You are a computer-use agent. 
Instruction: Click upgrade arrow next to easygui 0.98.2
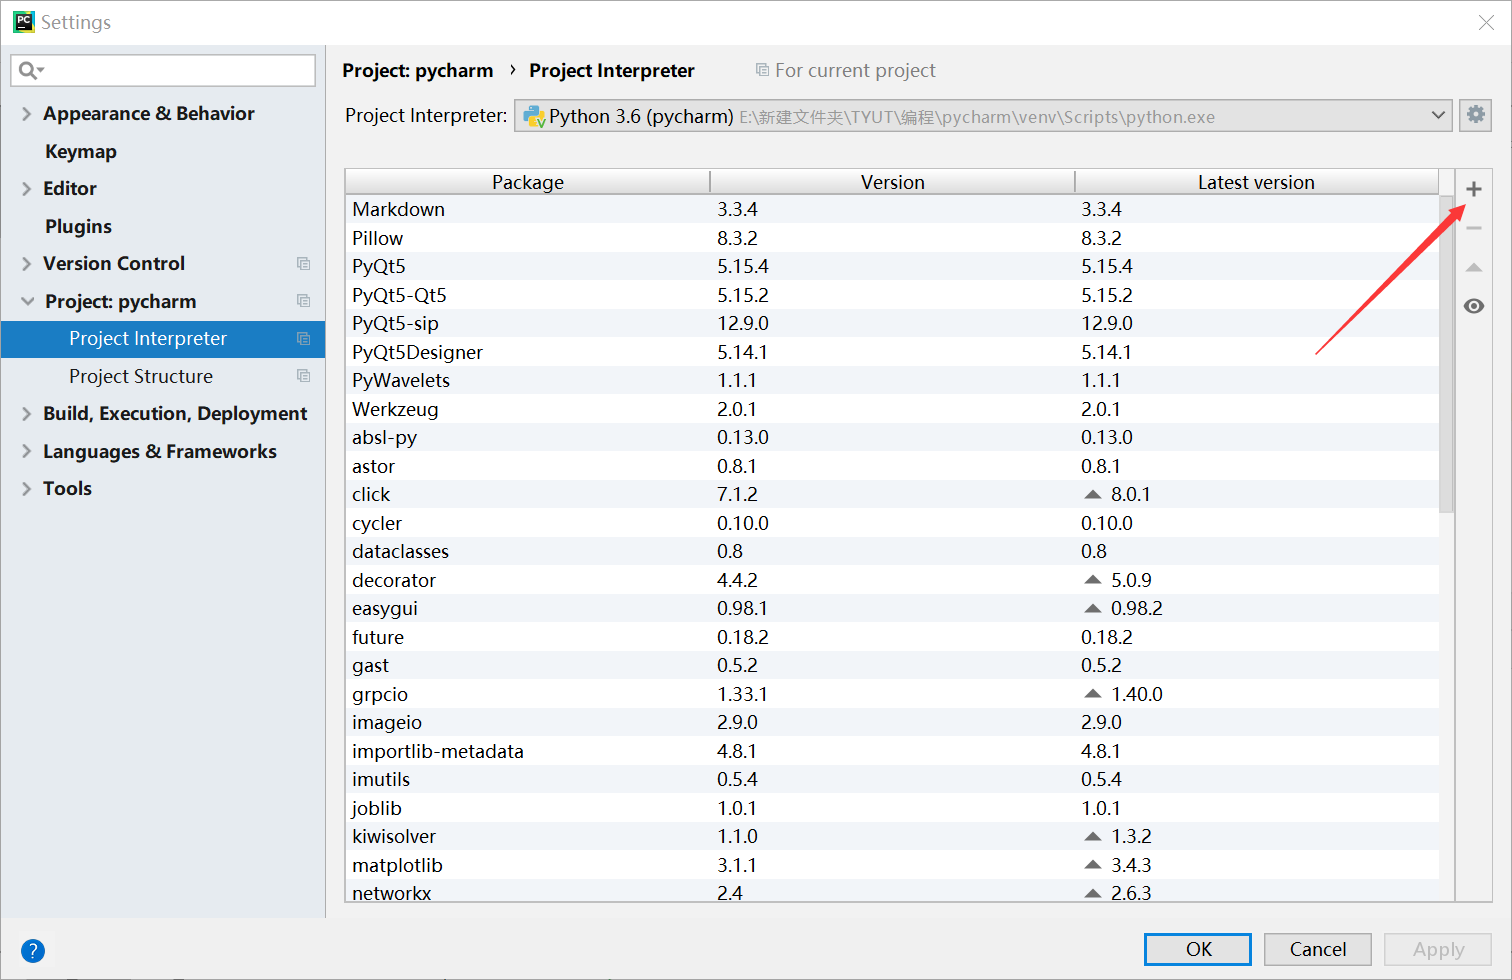1092,608
